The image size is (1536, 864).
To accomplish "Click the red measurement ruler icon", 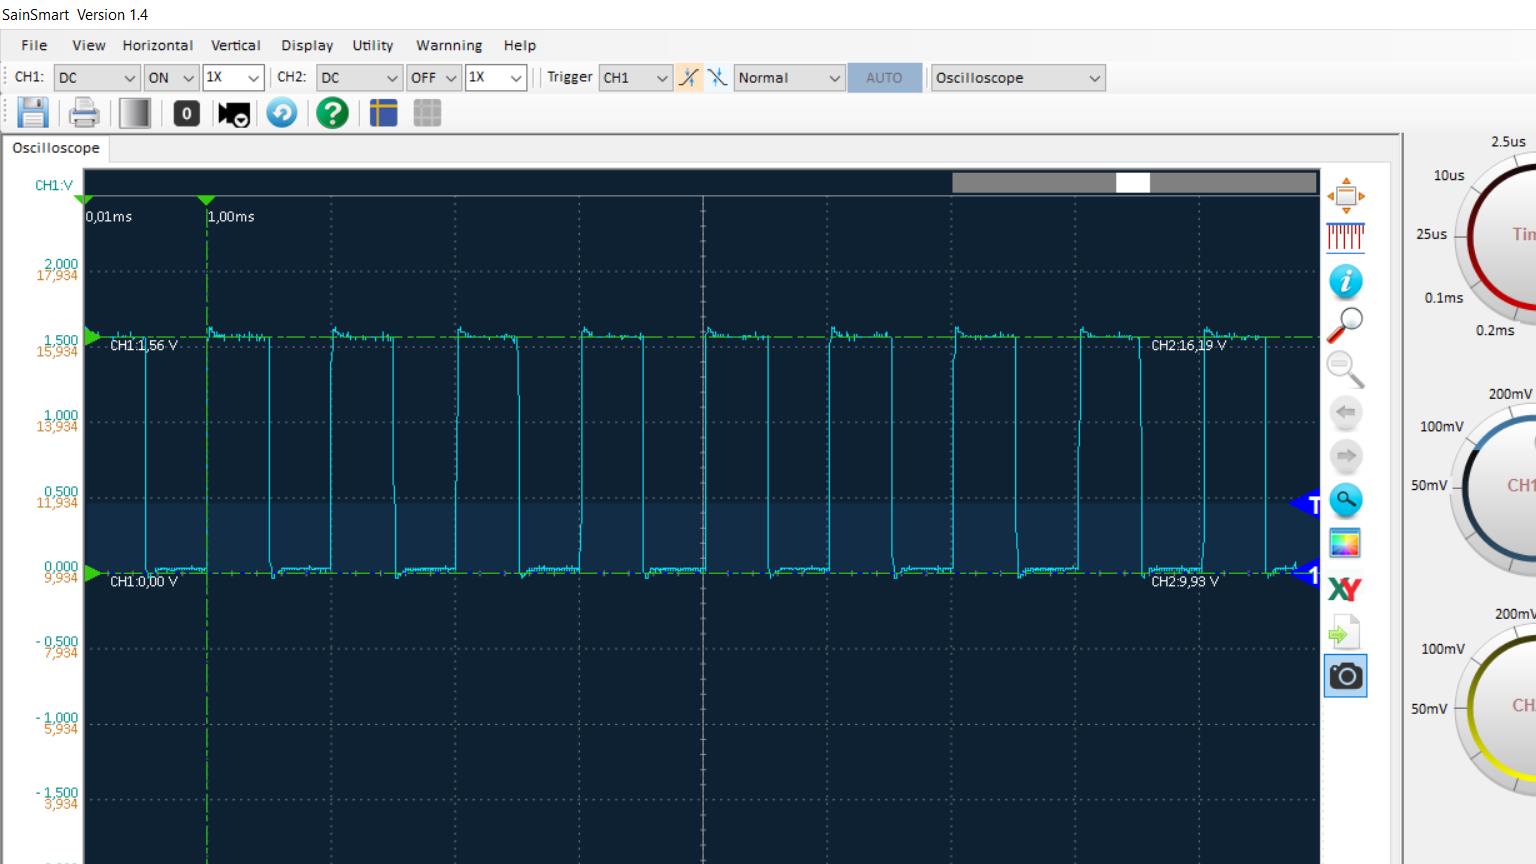I will pyautogui.click(x=1346, y=237).
